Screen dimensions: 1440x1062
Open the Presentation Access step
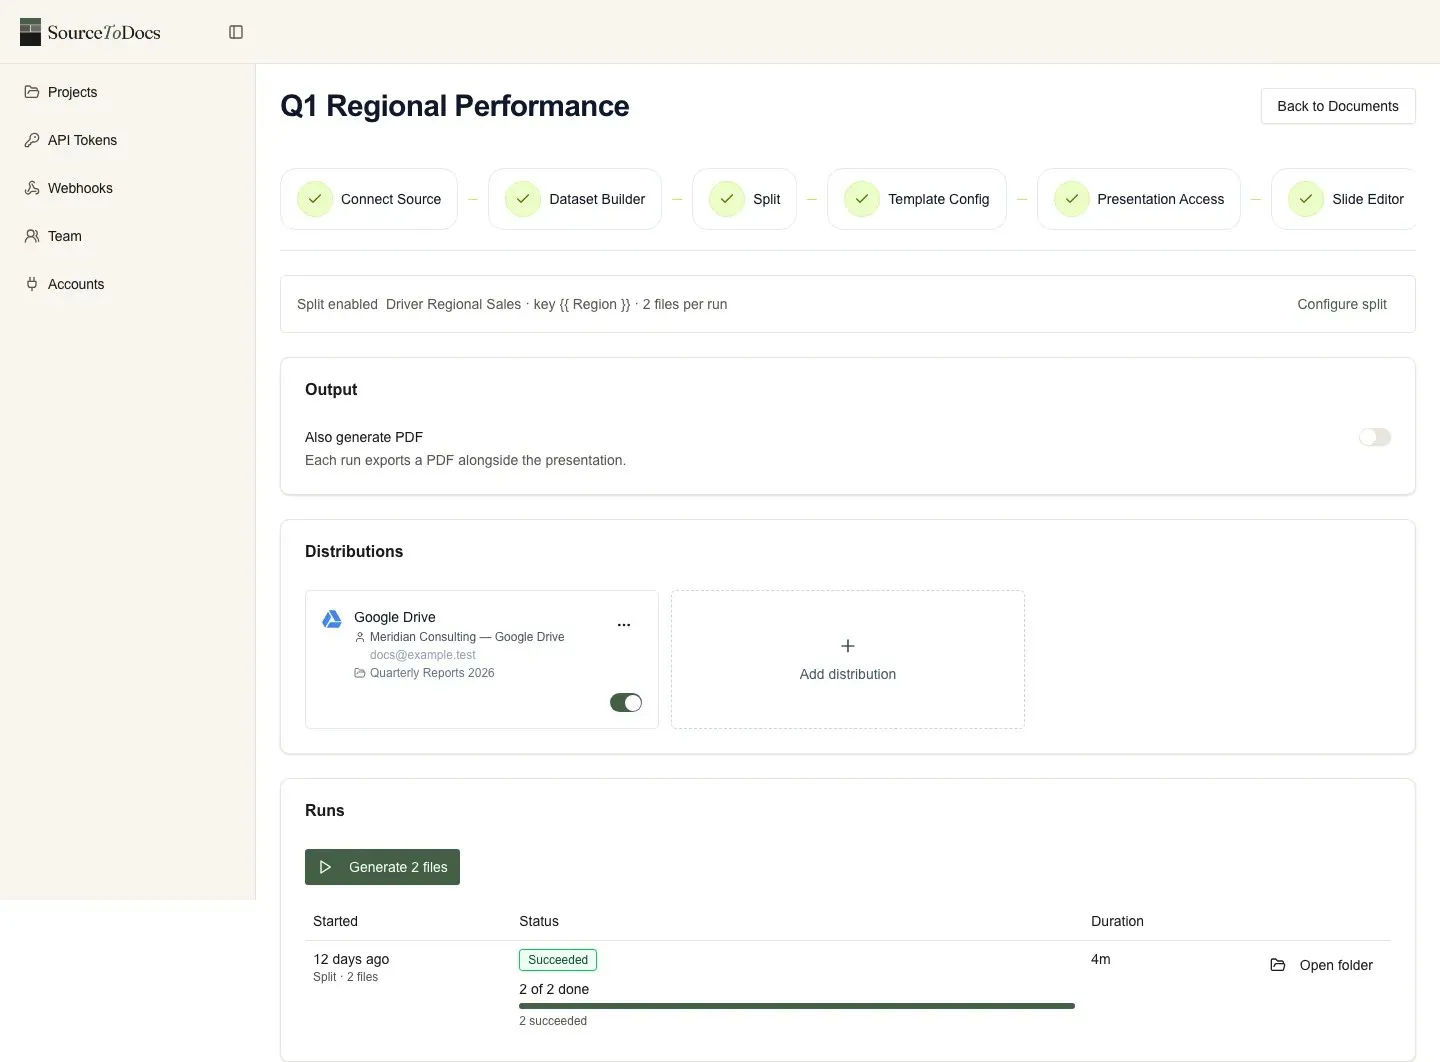pyautogui.click(x=1139, y=199)
